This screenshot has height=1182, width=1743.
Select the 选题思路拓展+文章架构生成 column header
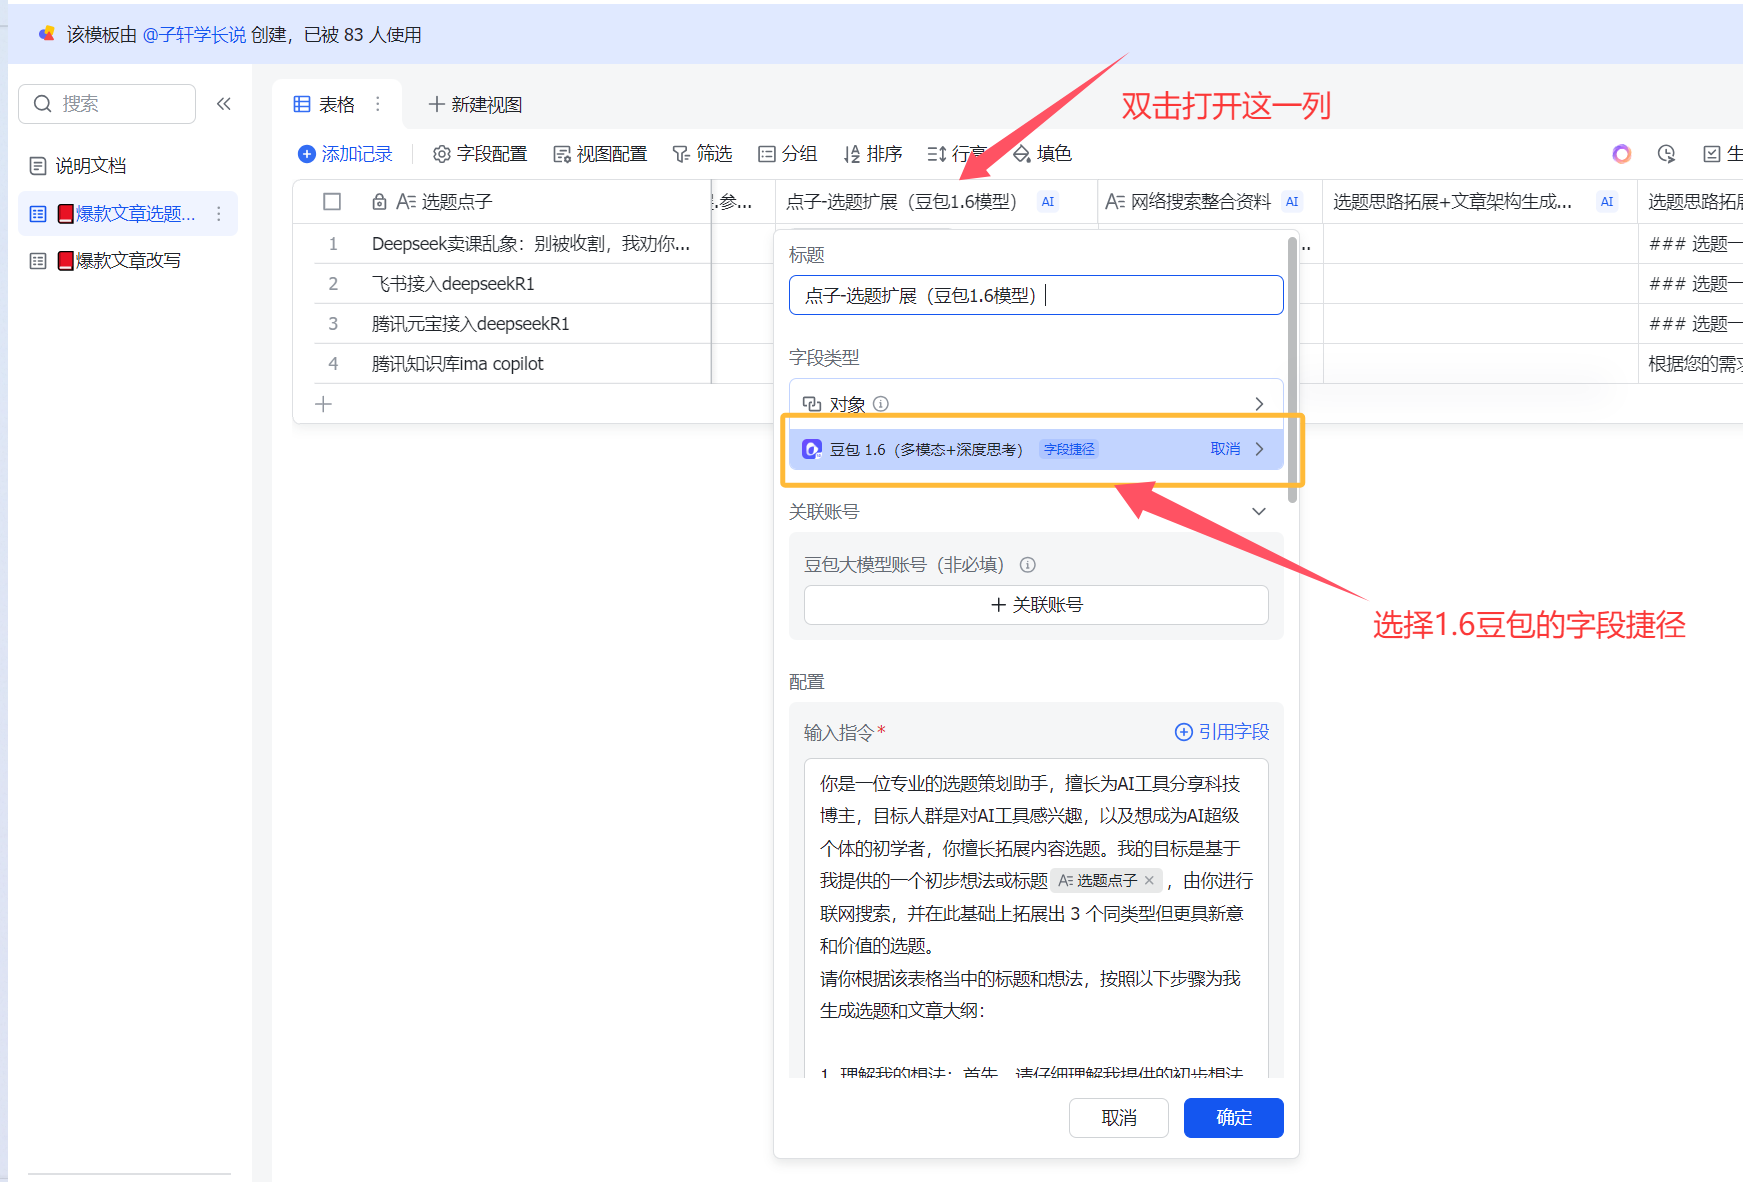point(1480,202)
